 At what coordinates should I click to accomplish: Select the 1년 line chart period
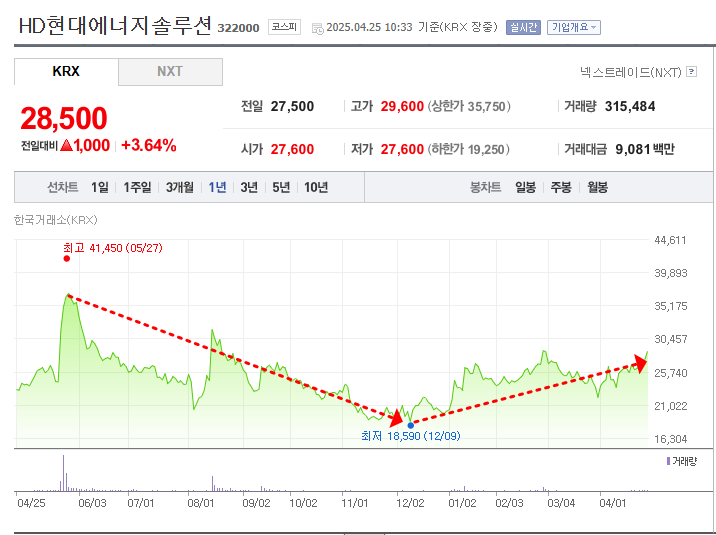[x=217, y=187]
